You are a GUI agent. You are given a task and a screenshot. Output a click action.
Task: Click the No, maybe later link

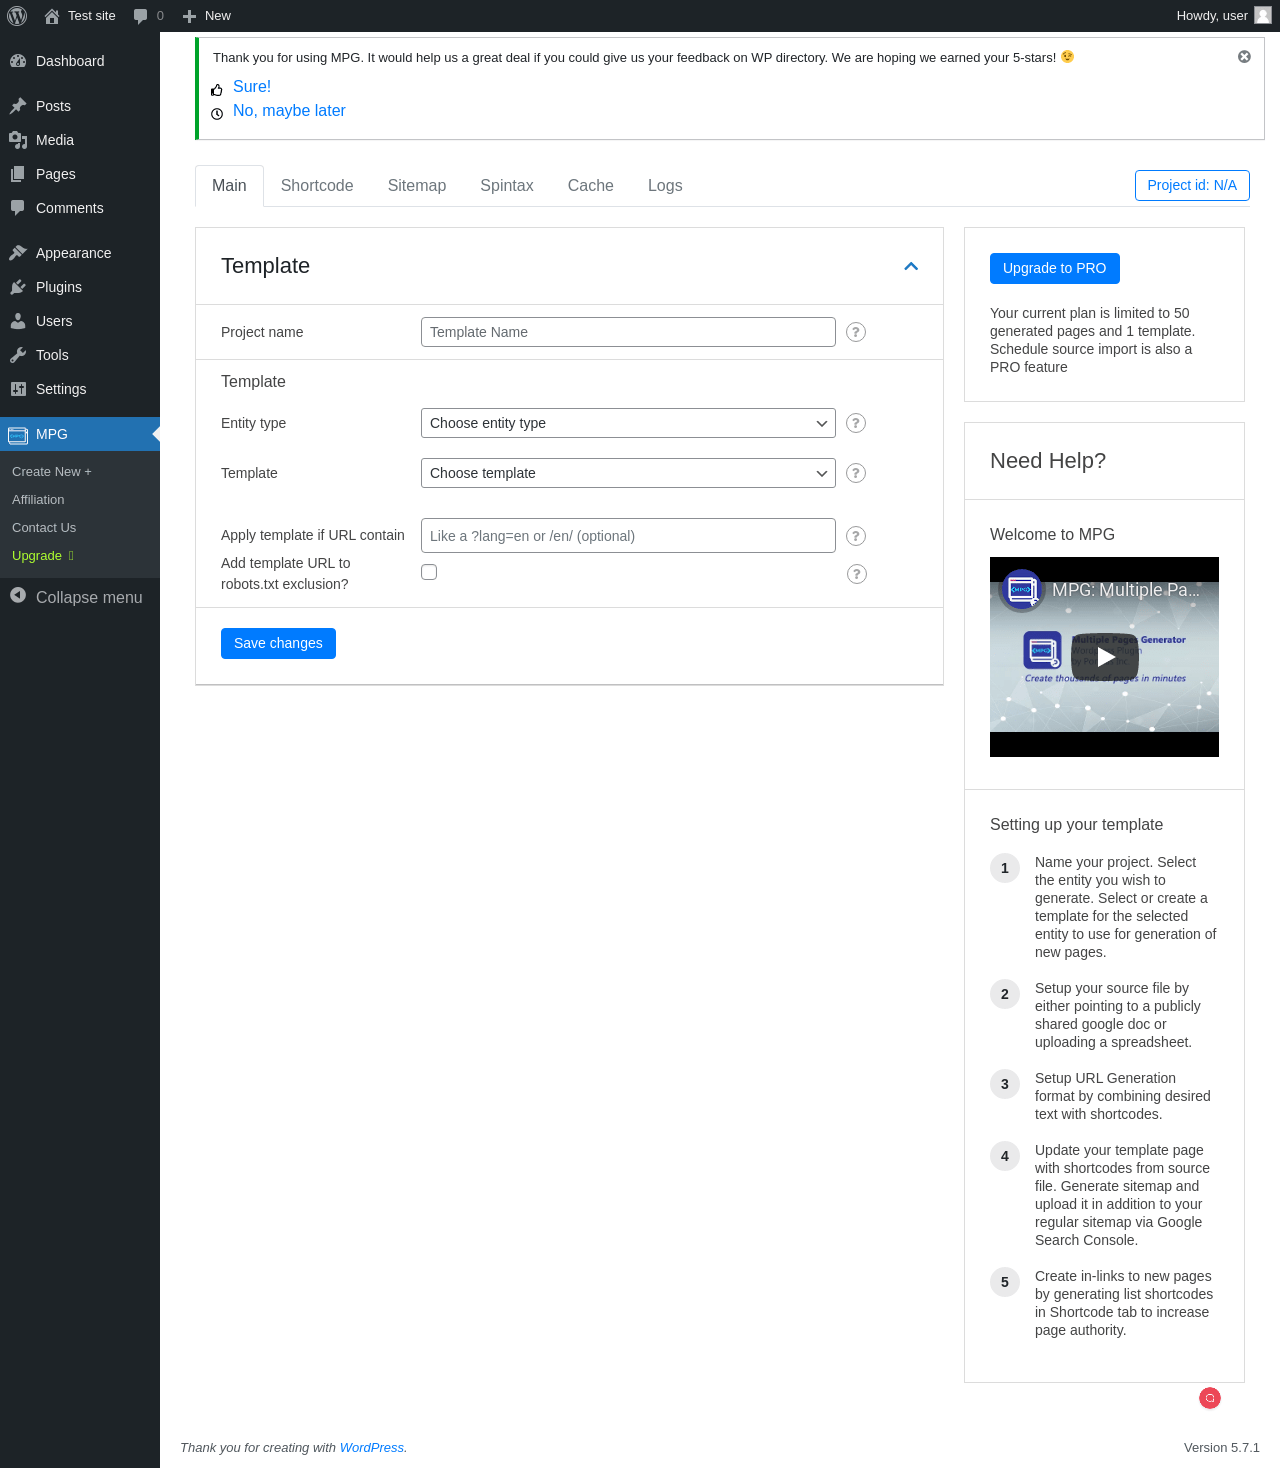tap(289, 111)
